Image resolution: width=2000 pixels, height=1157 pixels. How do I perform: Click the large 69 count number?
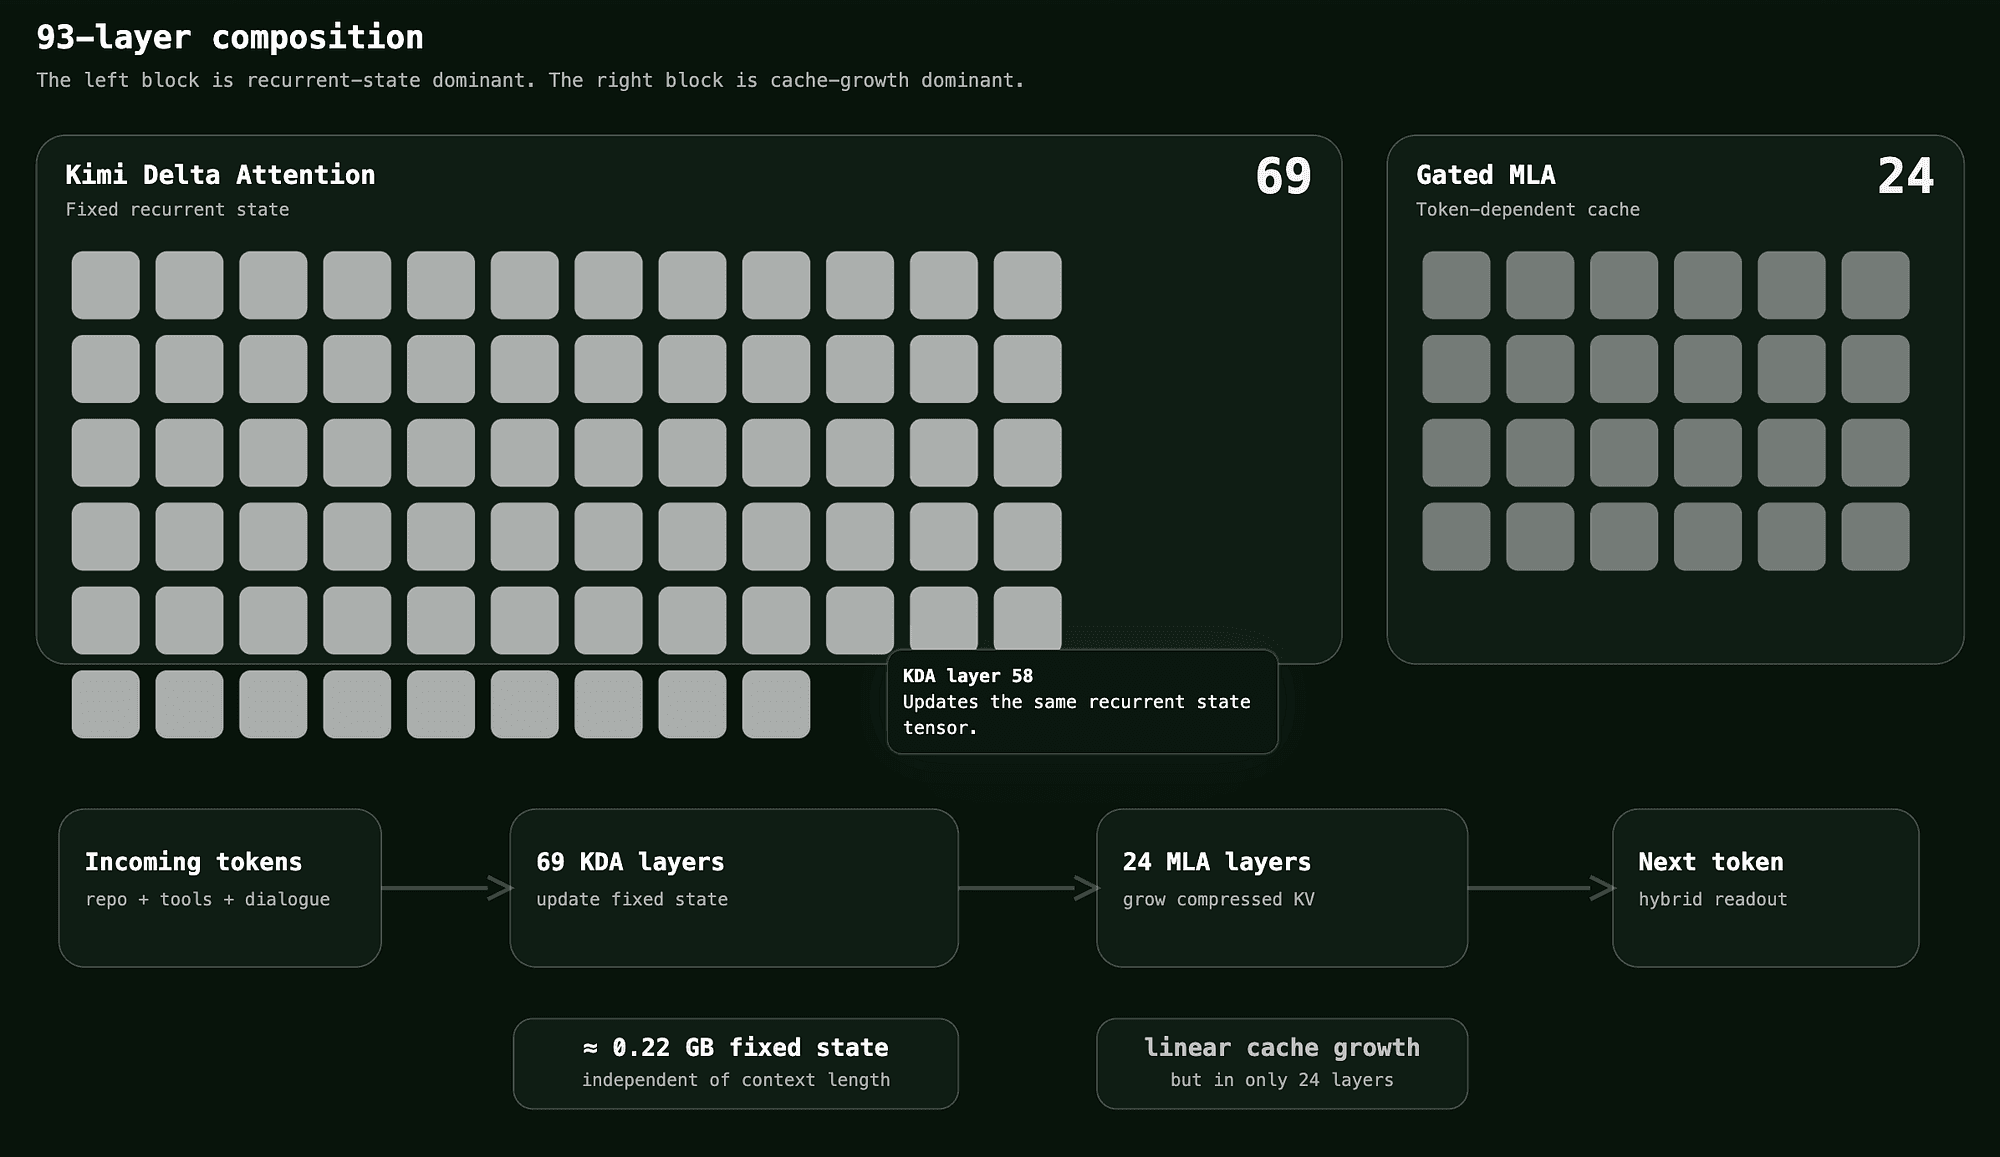click(x=1283, y=176)
